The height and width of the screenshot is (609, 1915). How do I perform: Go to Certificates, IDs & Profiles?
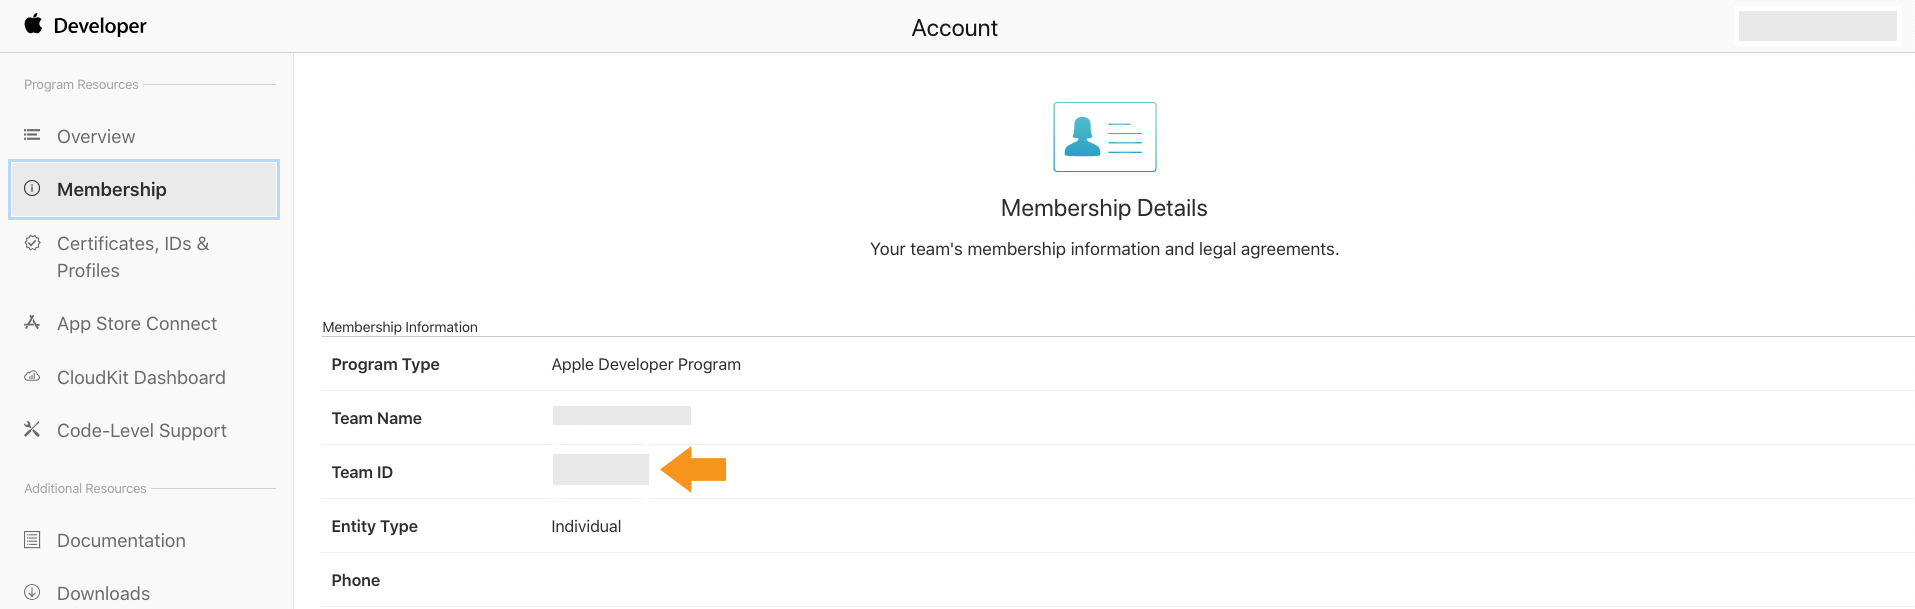click(x=133, y=257)
